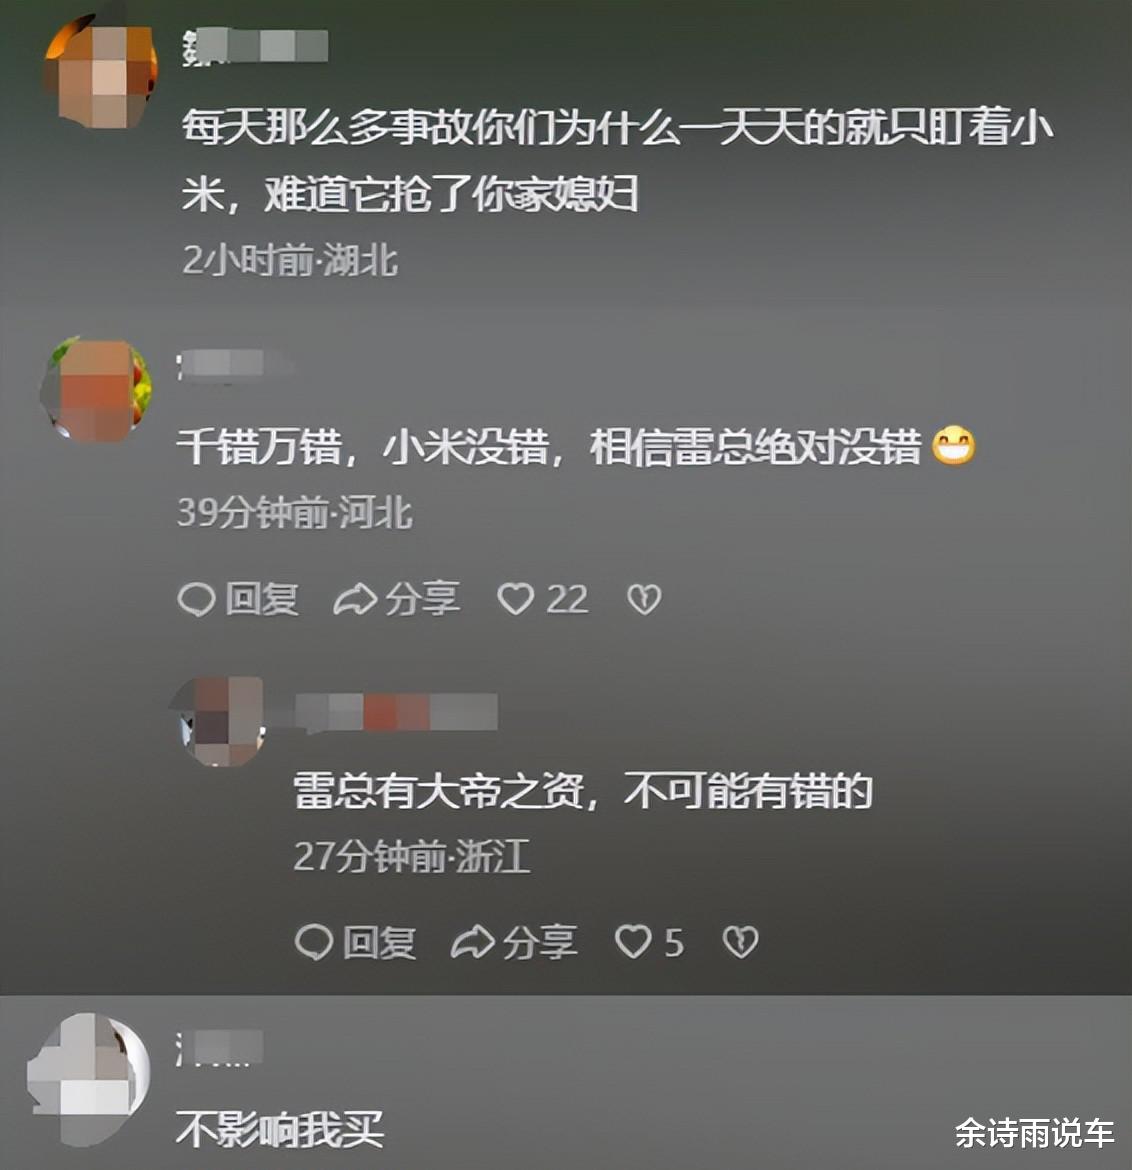Screen dimensions: 1132x1170
Task: Click the share arrow icon under 河北 comment
Action: [x=355, y=600]
